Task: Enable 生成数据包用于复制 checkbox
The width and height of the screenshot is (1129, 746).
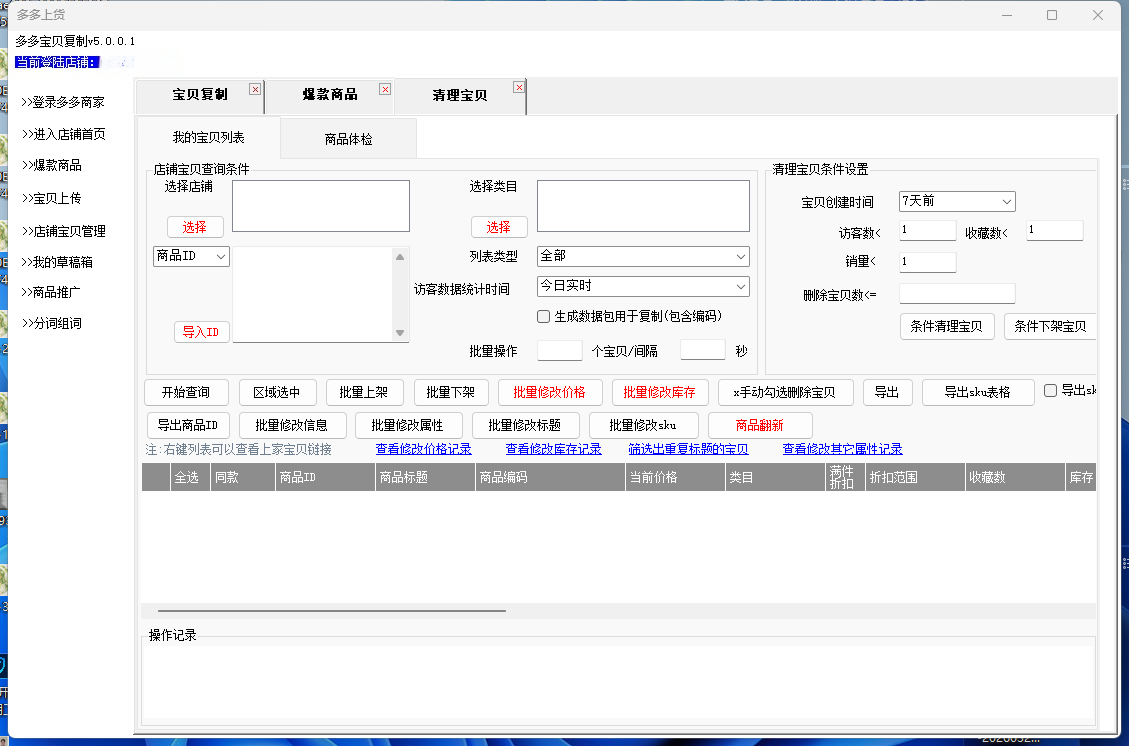Action: point(544,316)
